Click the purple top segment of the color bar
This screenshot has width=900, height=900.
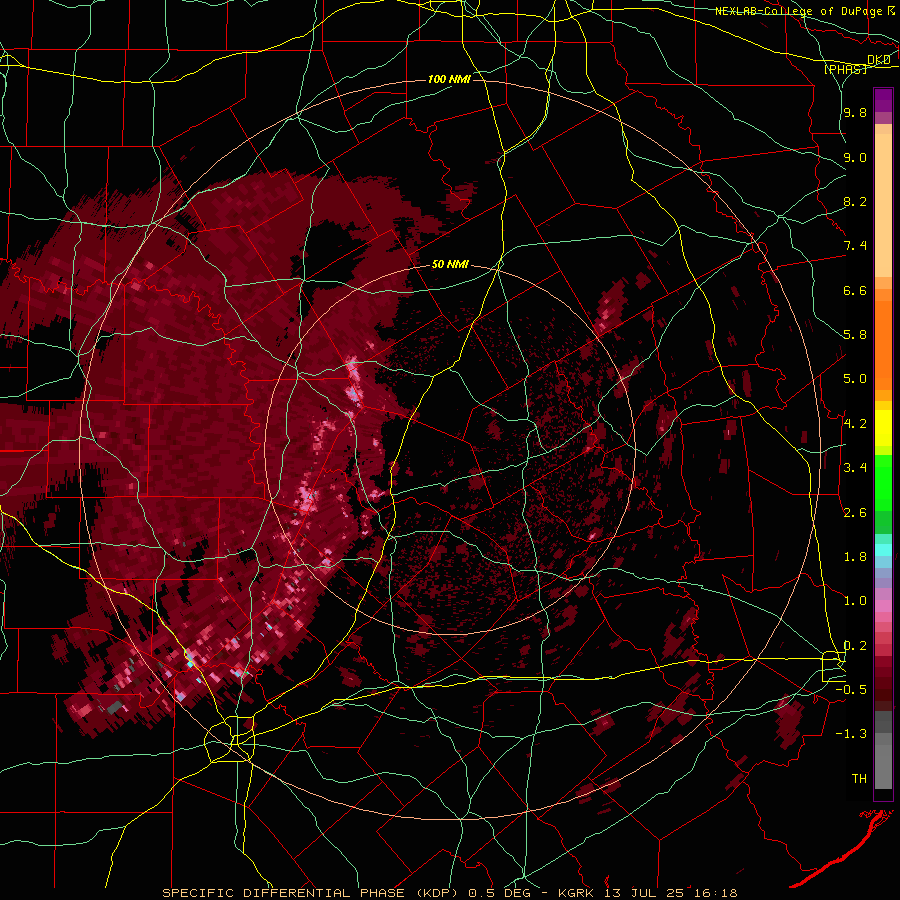(883, 100)
